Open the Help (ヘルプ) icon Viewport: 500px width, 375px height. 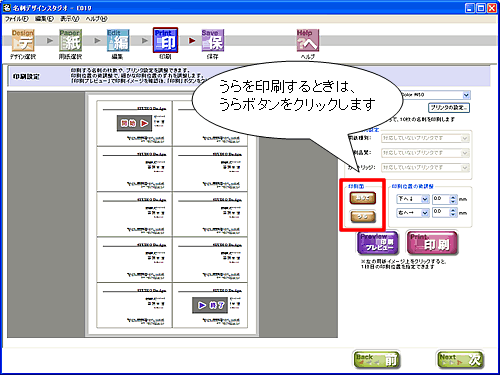pyautogui.click(x=308, y=41)
